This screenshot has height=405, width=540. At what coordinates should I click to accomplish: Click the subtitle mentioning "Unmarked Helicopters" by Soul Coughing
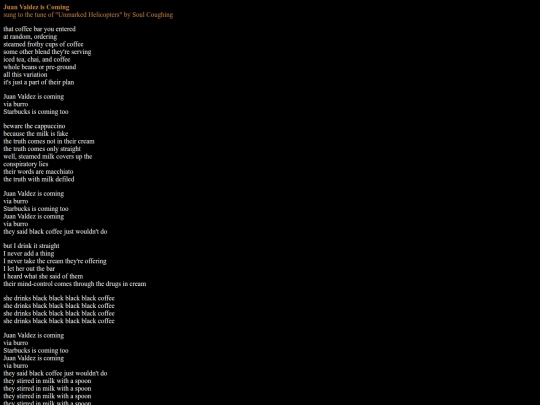(x=88, y=15)
